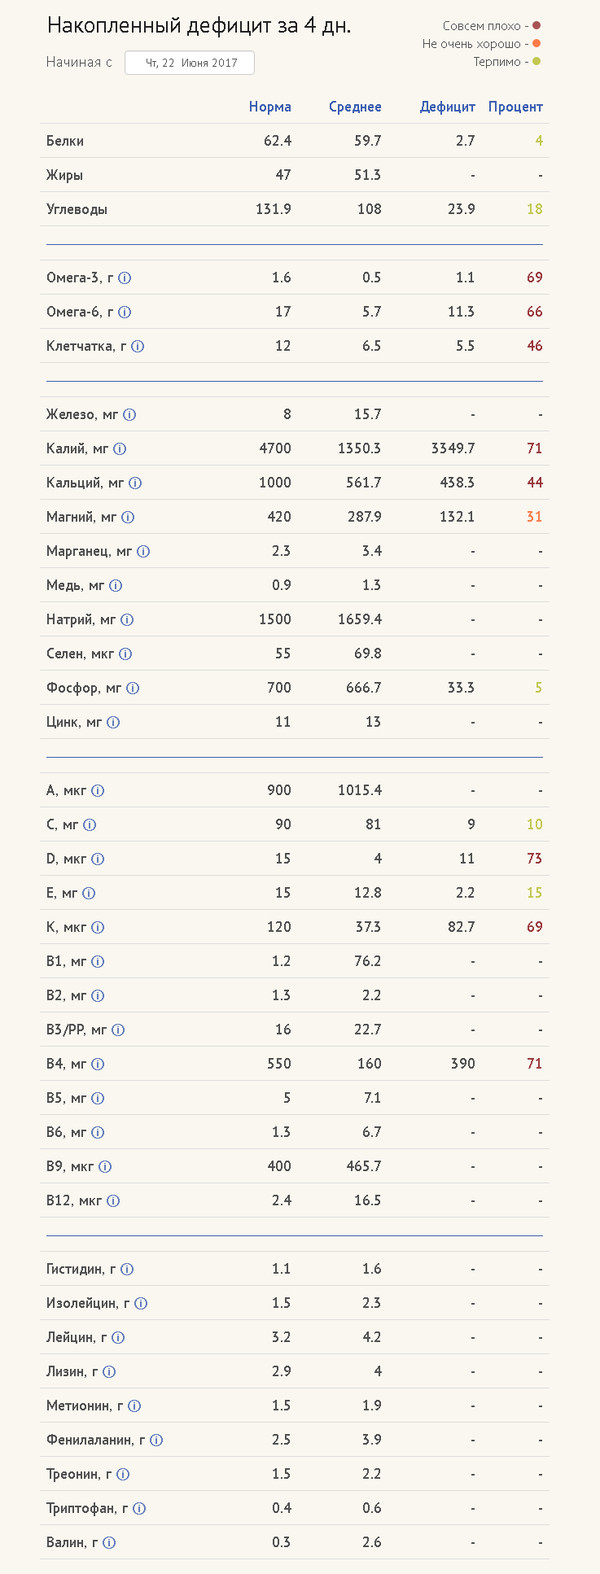The image size is (600, 1574).
Task: Click info icon next to B3/PP
Action: coord(118,1030)
